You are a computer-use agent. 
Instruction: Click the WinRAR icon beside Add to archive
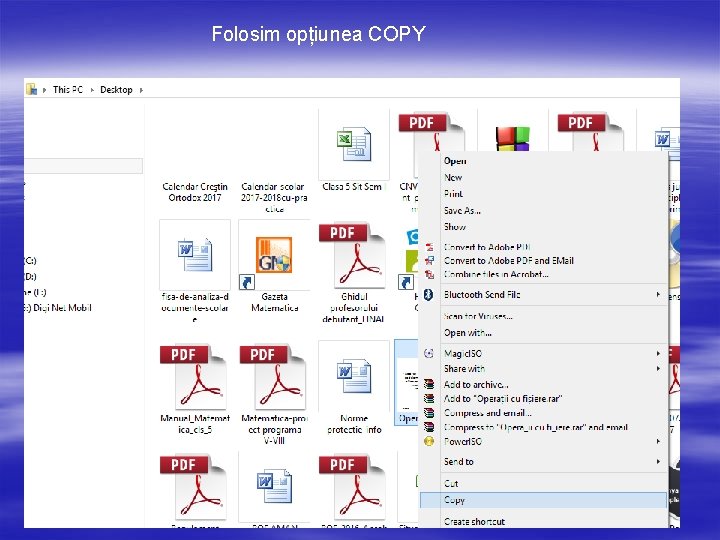pyautogui.click(x=429, y=384)
